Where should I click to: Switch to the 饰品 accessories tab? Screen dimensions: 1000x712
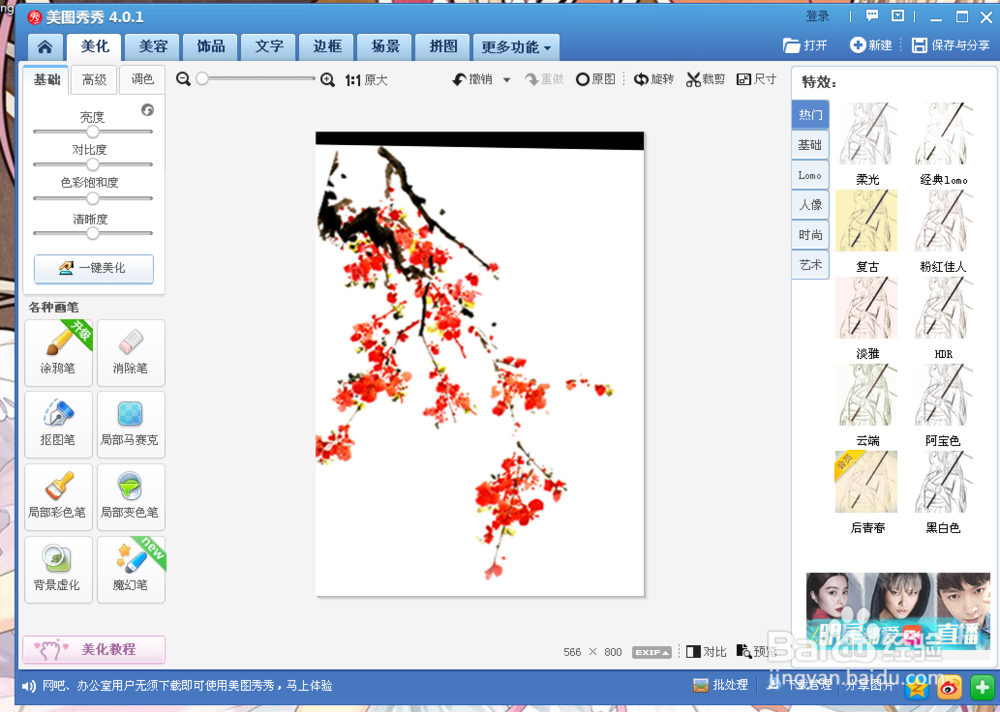coord(210,47)
